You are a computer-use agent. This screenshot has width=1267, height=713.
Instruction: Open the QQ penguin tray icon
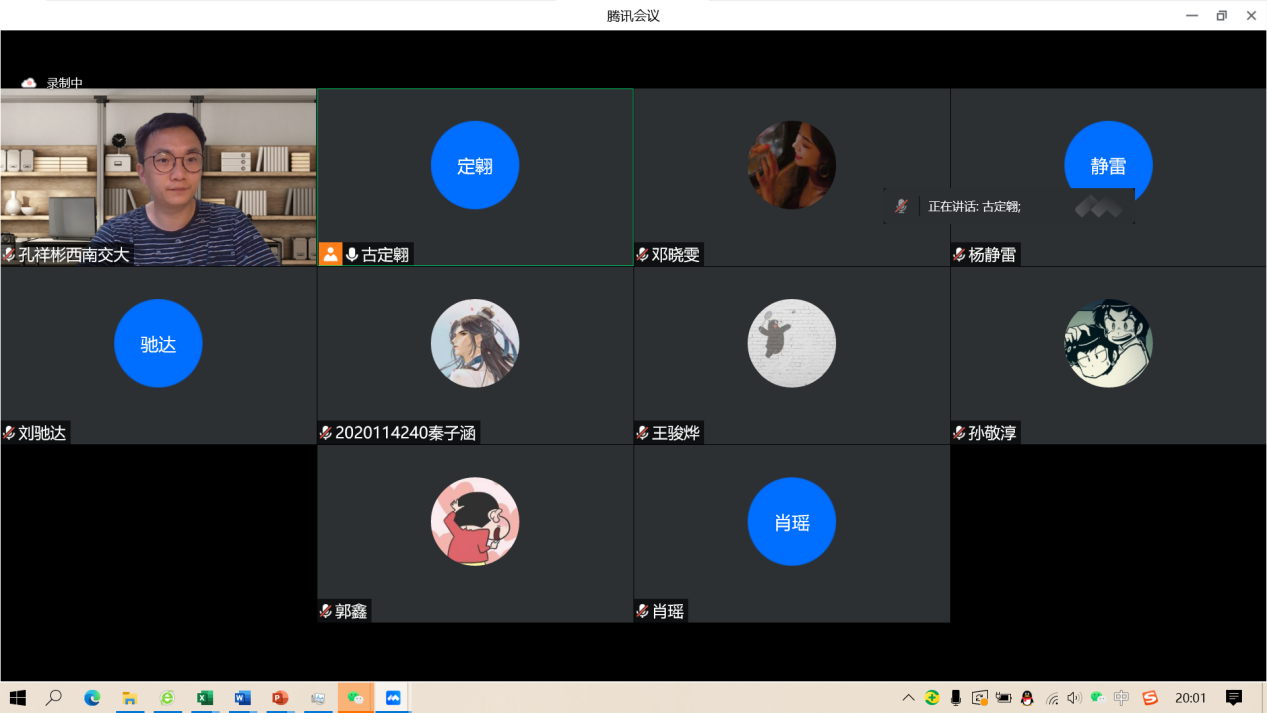click(1027, 698)
